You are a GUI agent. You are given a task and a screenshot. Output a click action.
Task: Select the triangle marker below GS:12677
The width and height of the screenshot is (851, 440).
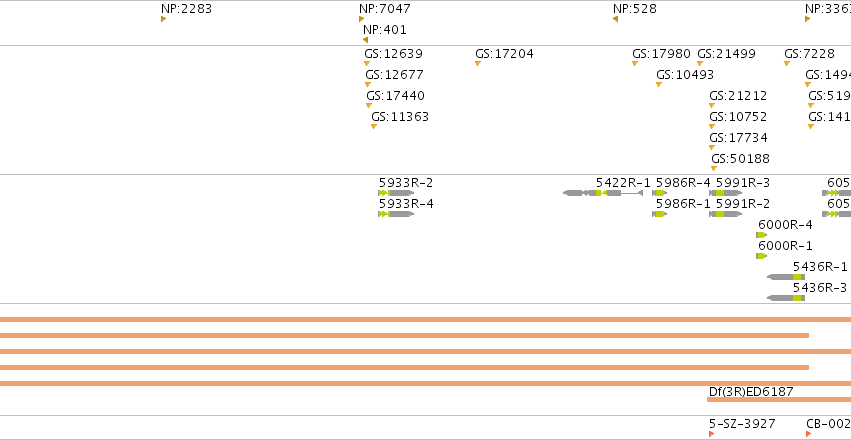(x=368, y=85)
